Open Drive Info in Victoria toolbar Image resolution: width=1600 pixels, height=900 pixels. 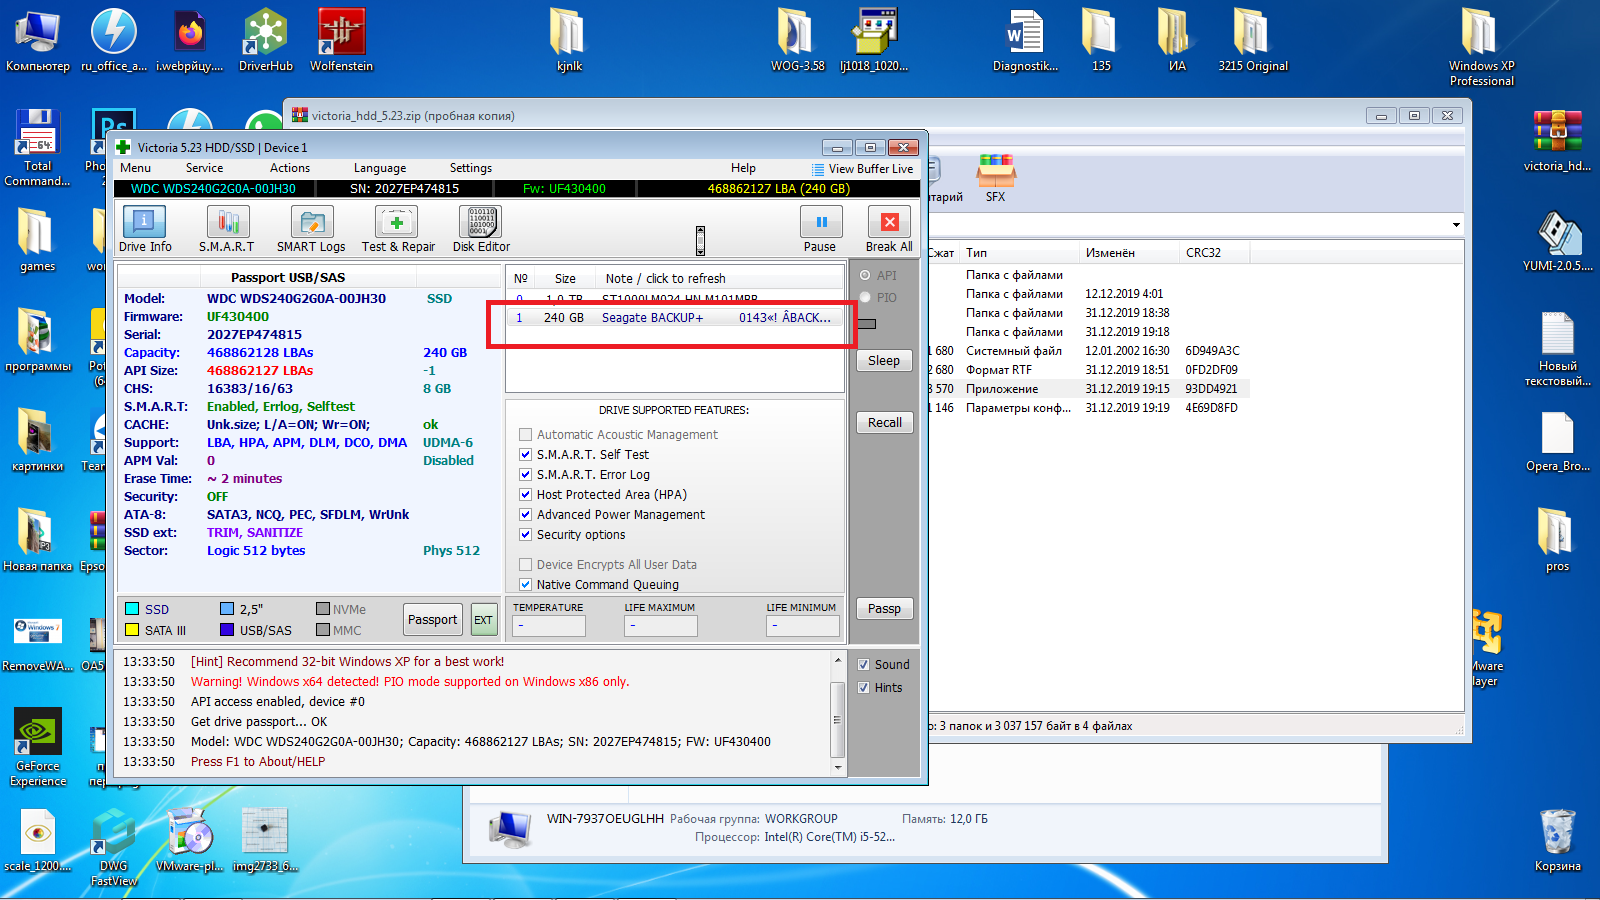click(x=144, y=229)
